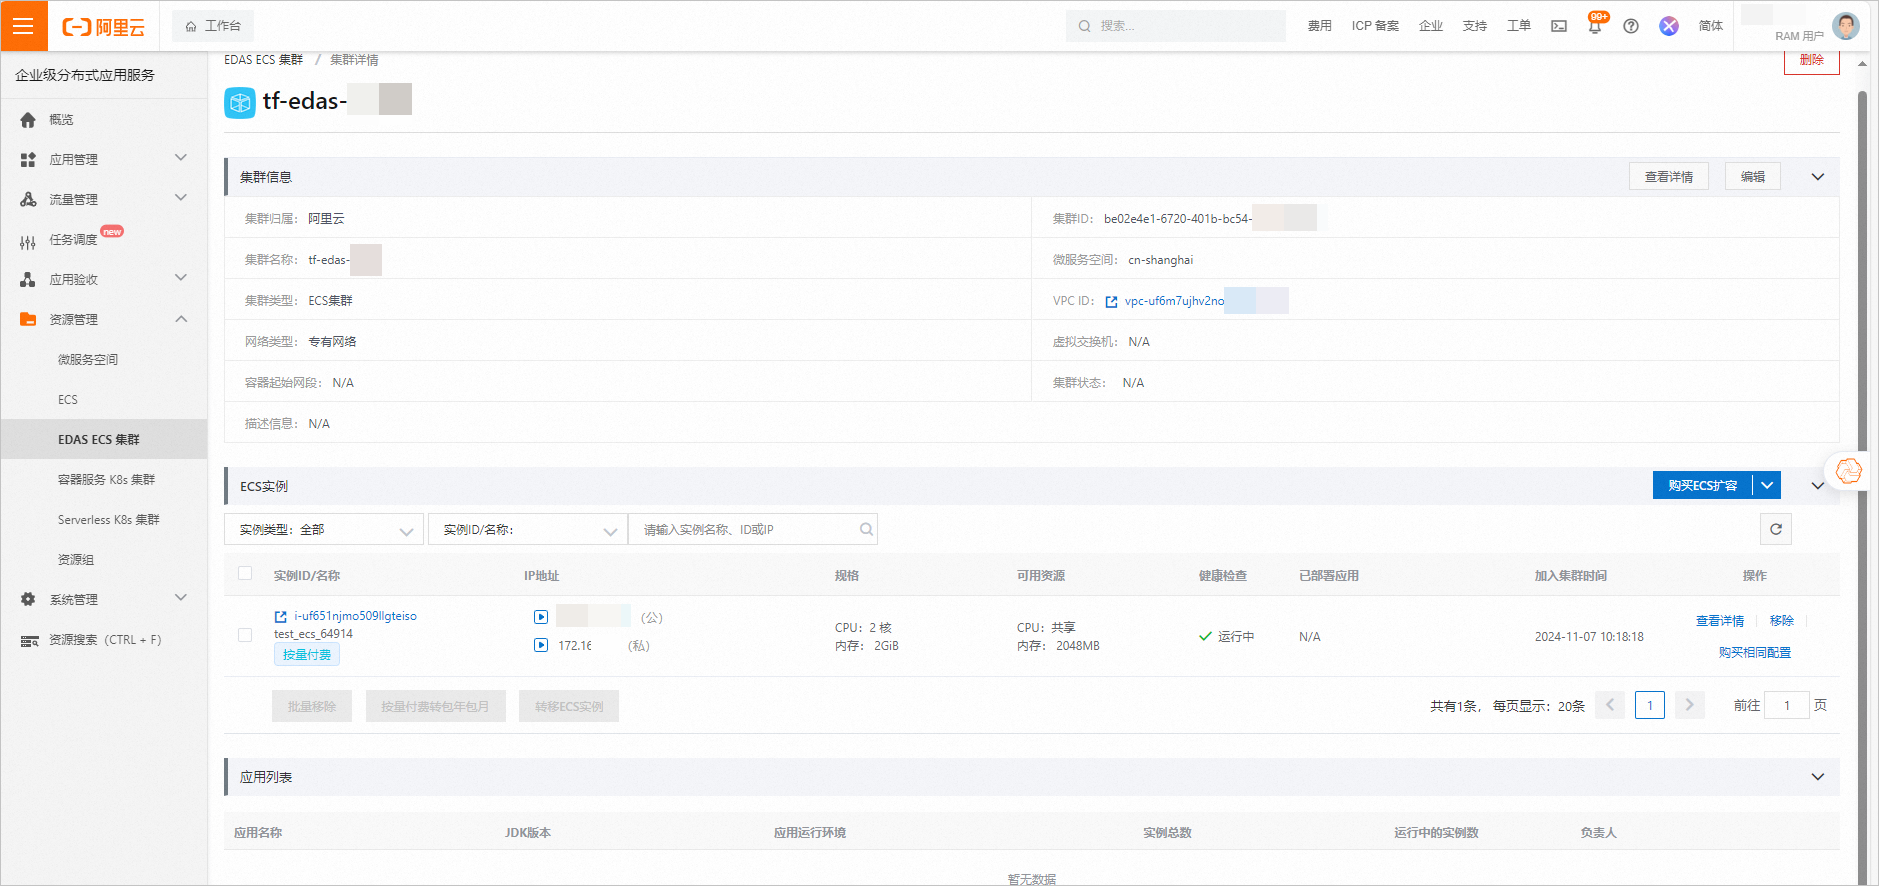Expand the 应用验收 sidebar menu

[x=181, y=278]
